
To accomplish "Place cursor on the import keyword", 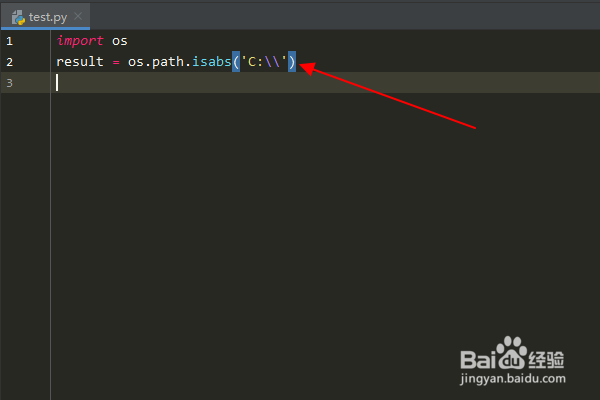I will pyautogui.click(x=80, y=41).
